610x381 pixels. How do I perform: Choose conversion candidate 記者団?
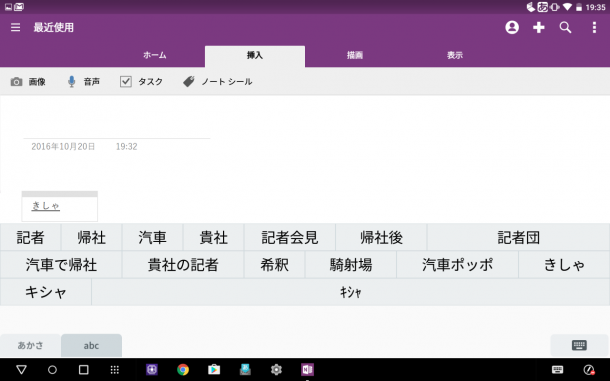tap(519, 237)
